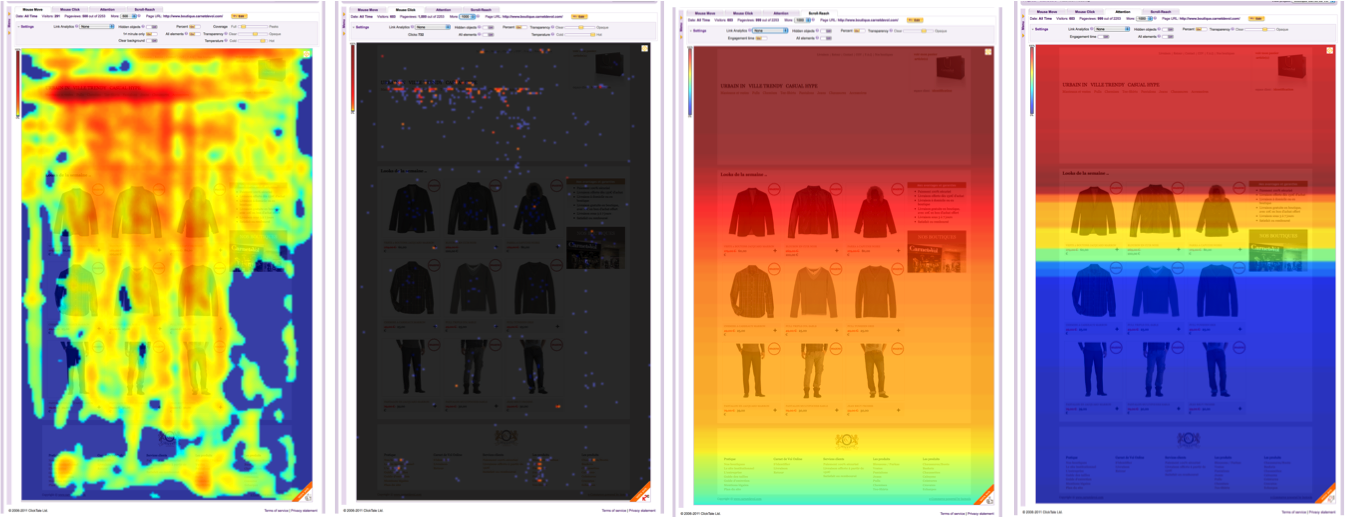Toggle 1+ minute only in the Mouse Move panel
The image size is (1345, 517).
click(x=152, y=34)
